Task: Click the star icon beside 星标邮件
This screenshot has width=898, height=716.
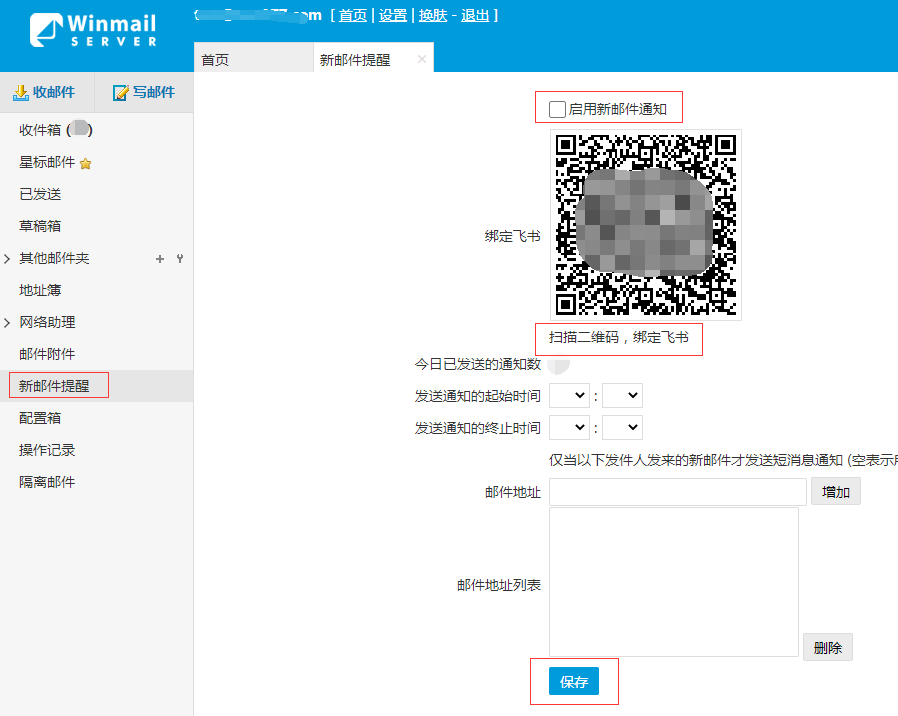Action: [x=86, y=163]
